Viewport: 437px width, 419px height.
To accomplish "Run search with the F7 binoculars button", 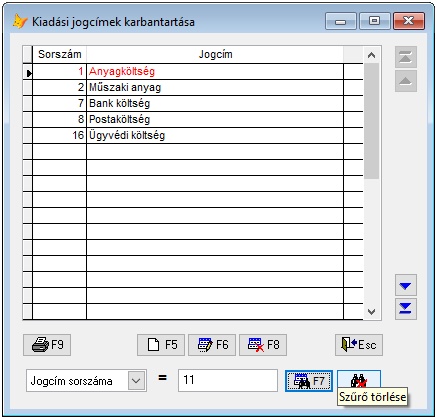I will 309,381.
